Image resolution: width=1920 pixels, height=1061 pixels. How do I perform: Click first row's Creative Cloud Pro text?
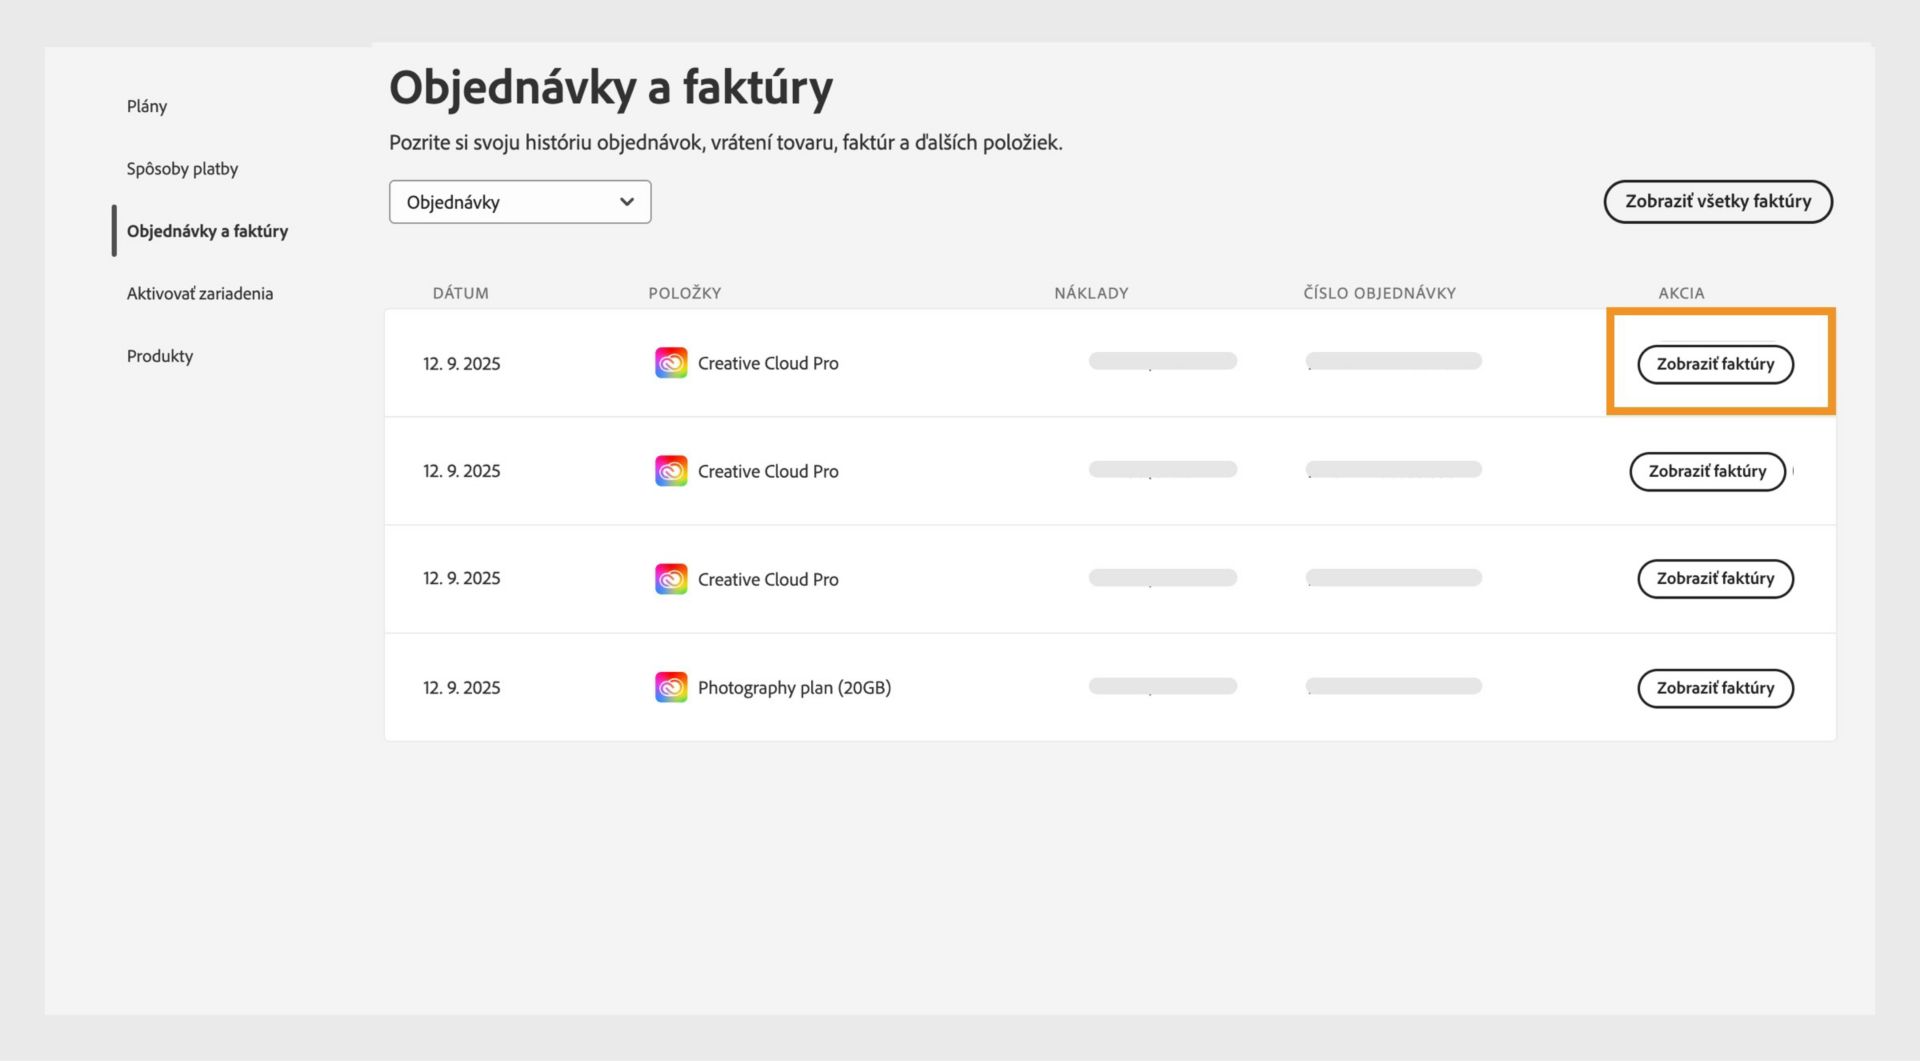pos(768,363)
